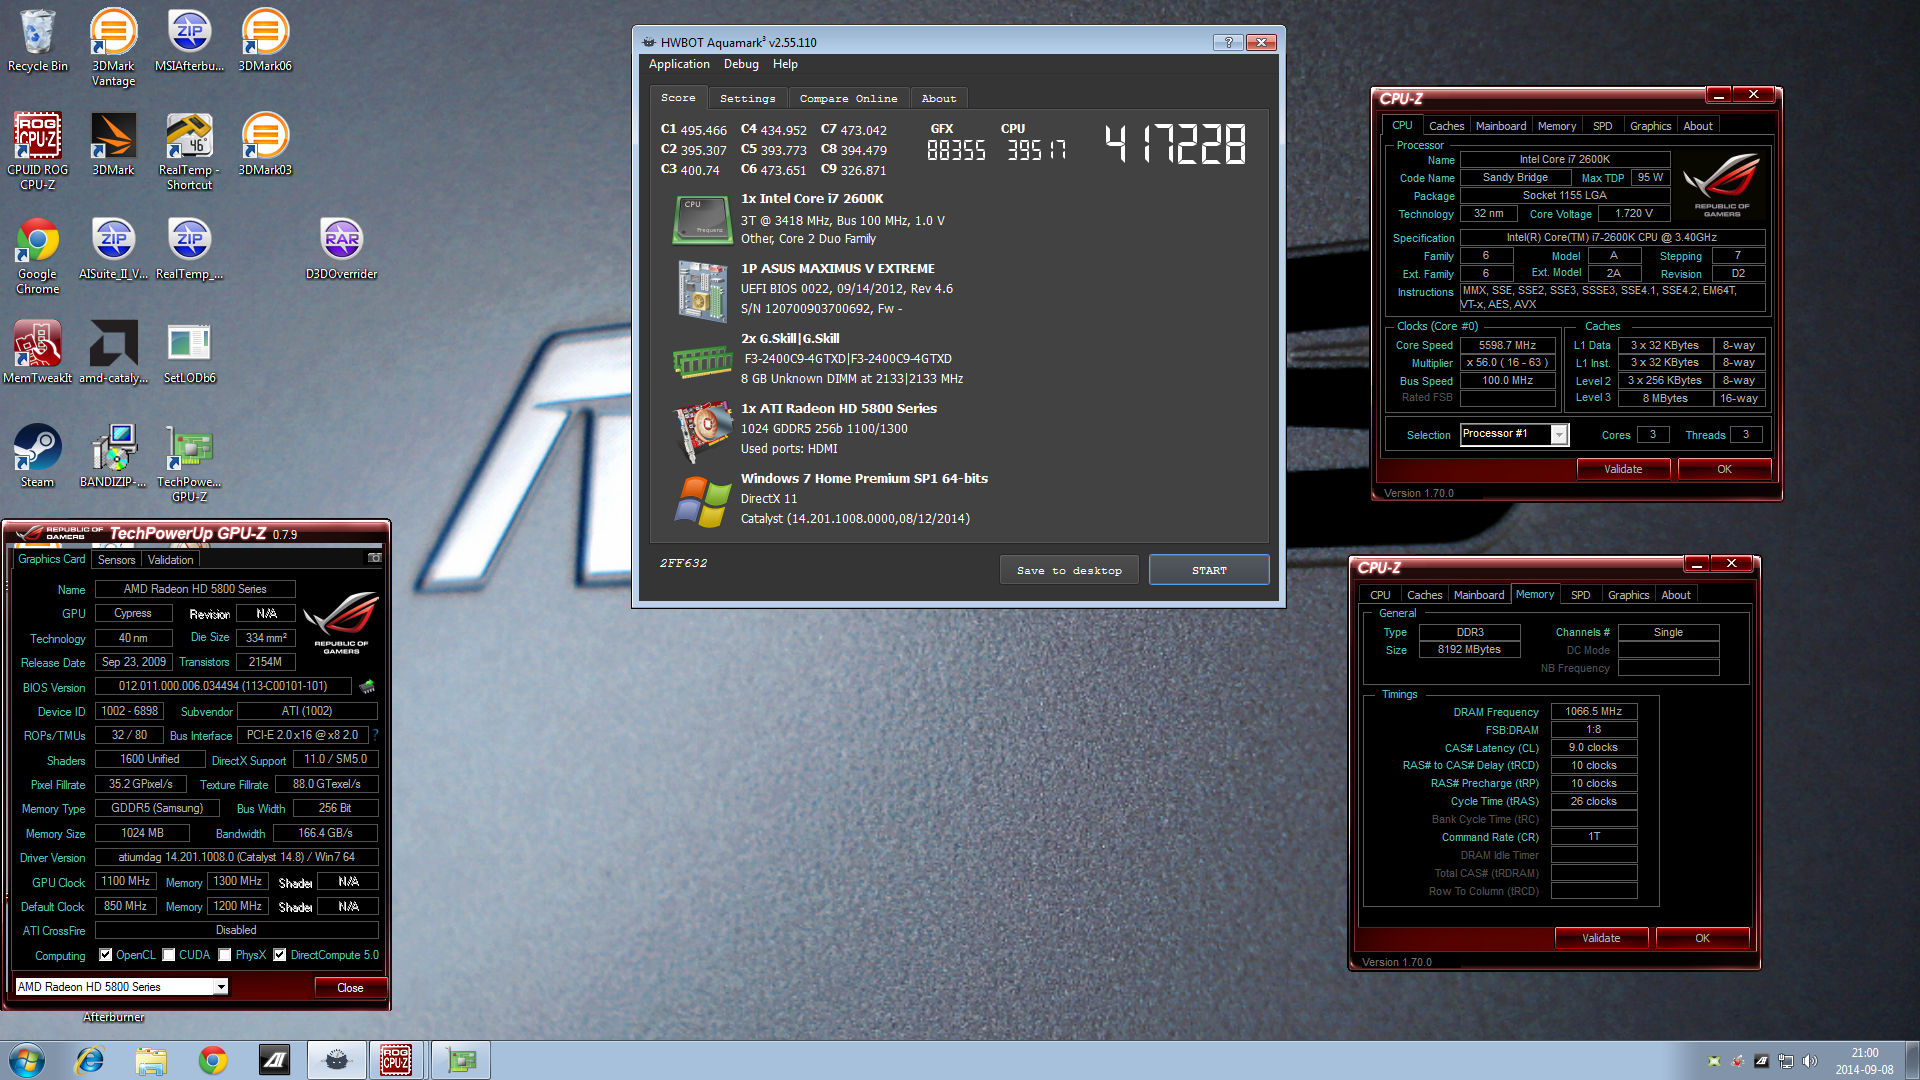Viewport: 1920px width, 1080px height.
Task: Click the Save to desktop button
Action: point(1069,570)
